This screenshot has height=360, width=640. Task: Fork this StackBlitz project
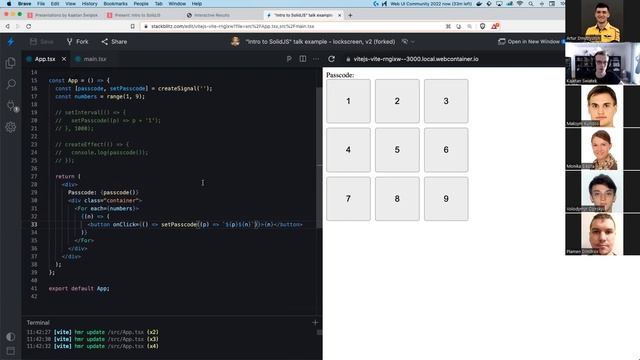(x=78, y=42)
